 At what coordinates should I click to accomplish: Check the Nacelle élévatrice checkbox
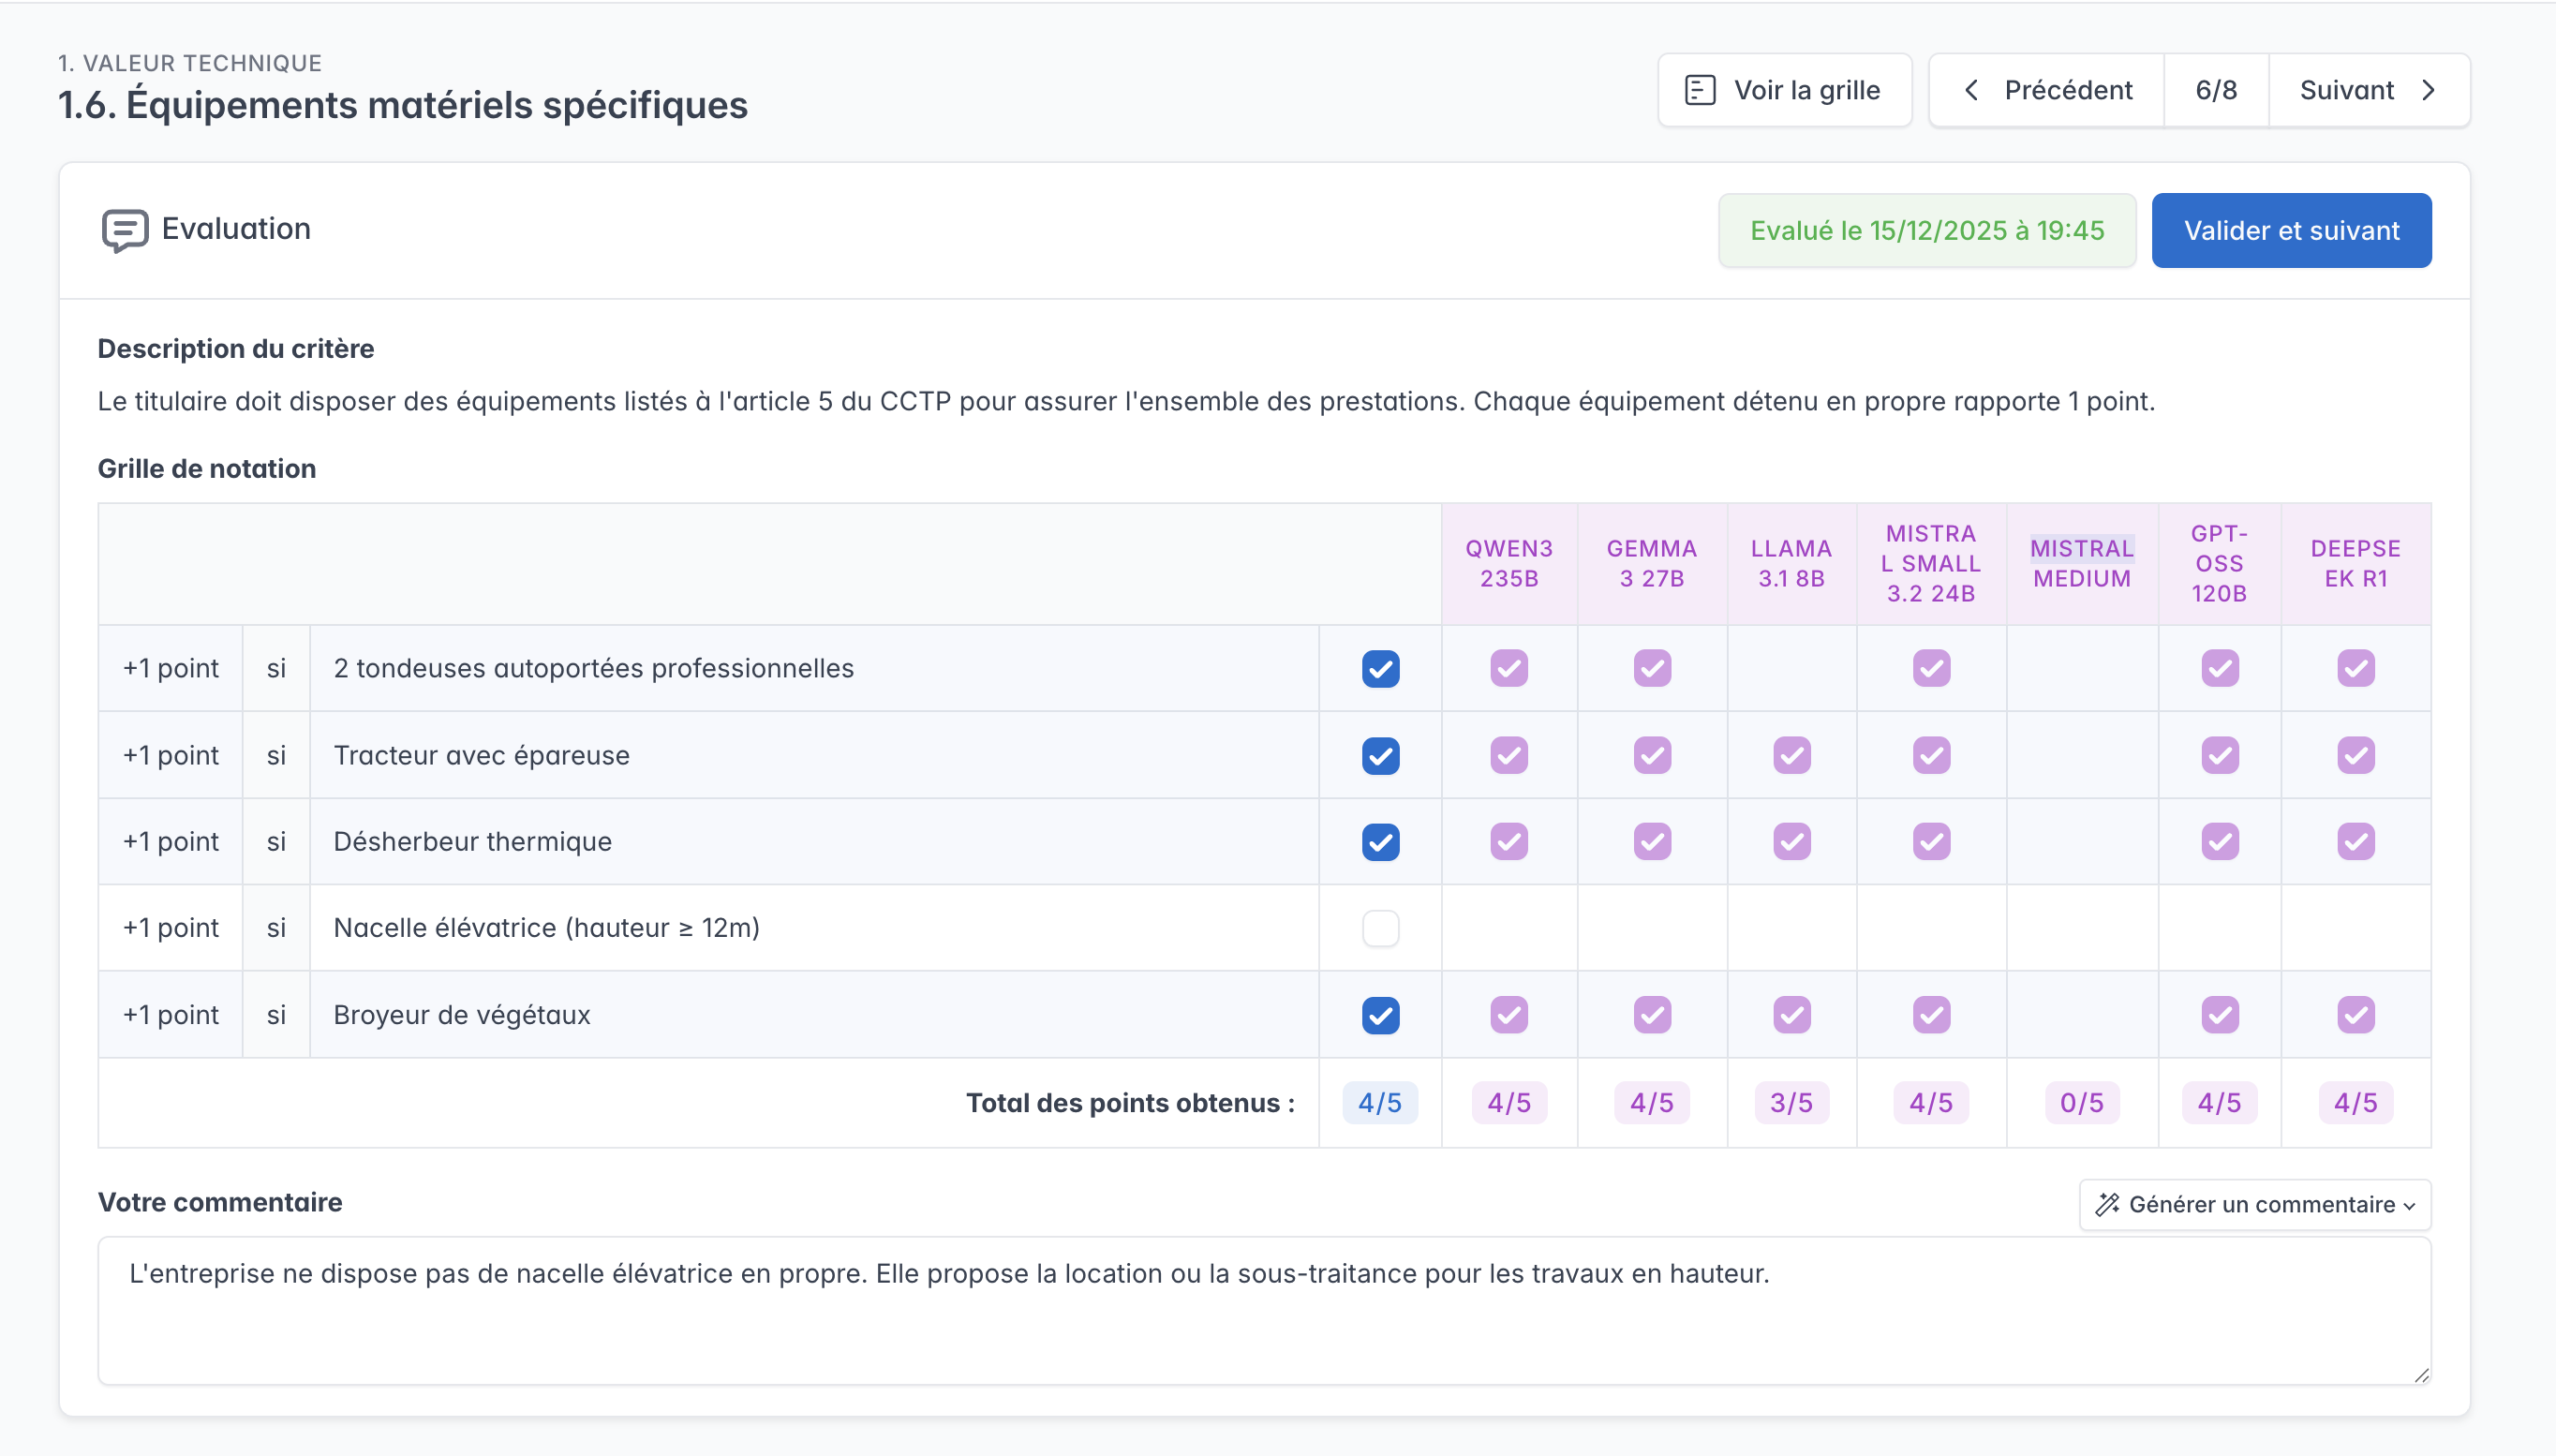click(1380, 928)
